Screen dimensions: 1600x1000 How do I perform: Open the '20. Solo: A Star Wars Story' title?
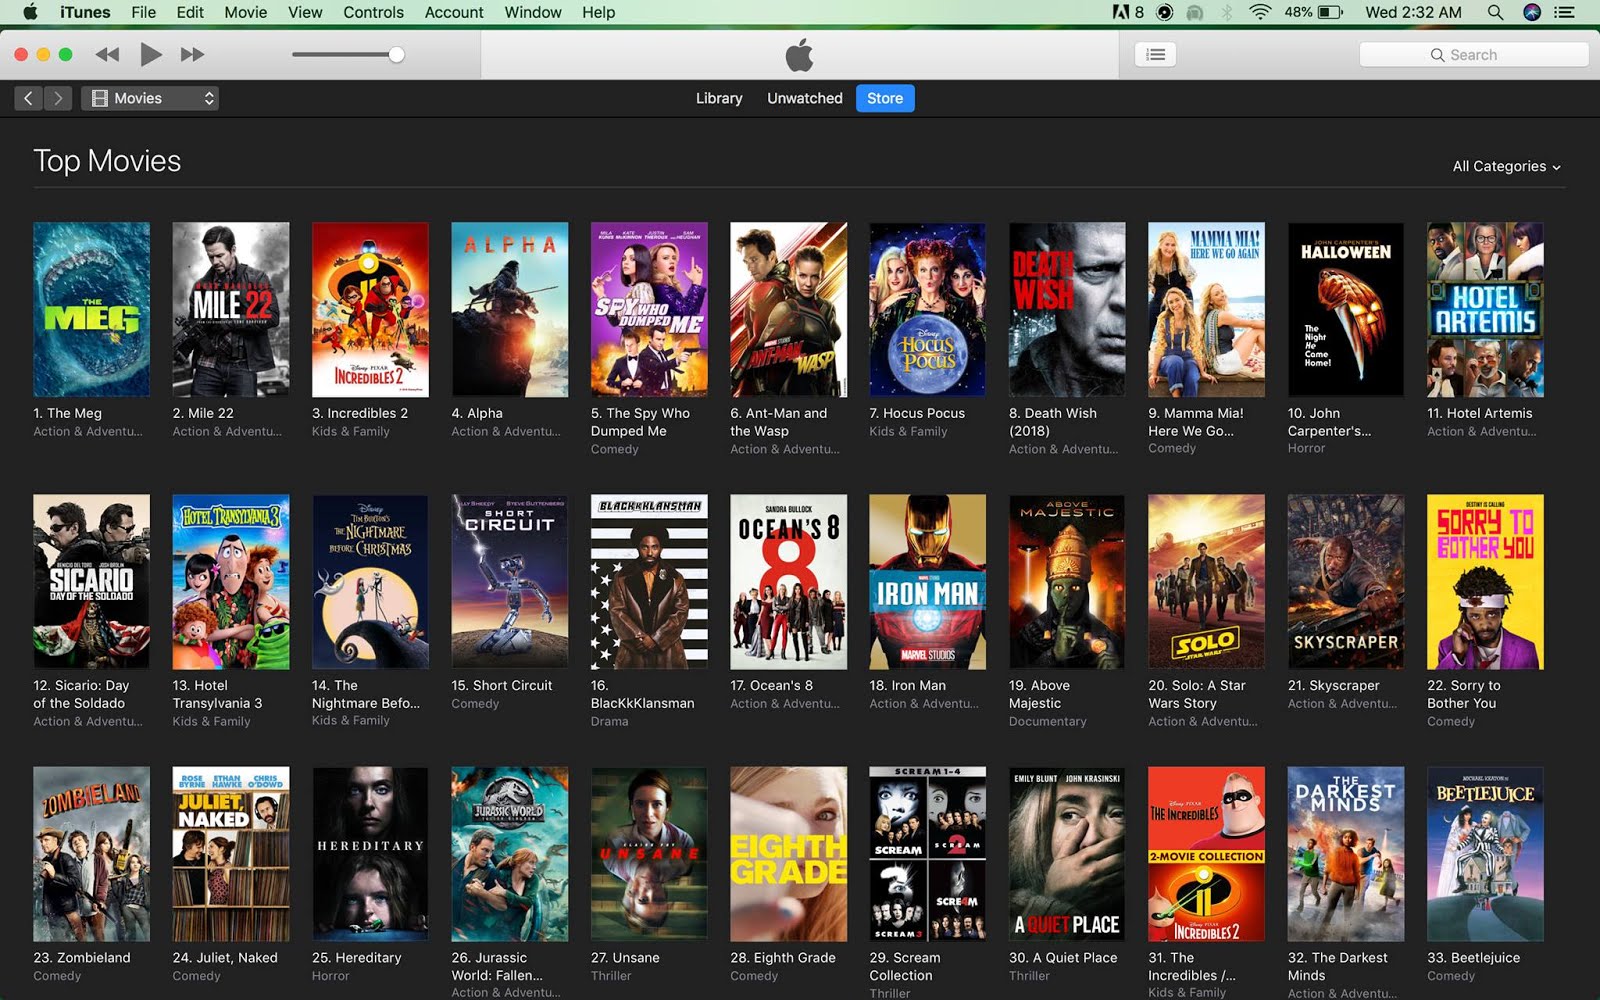coord(1197,694)
